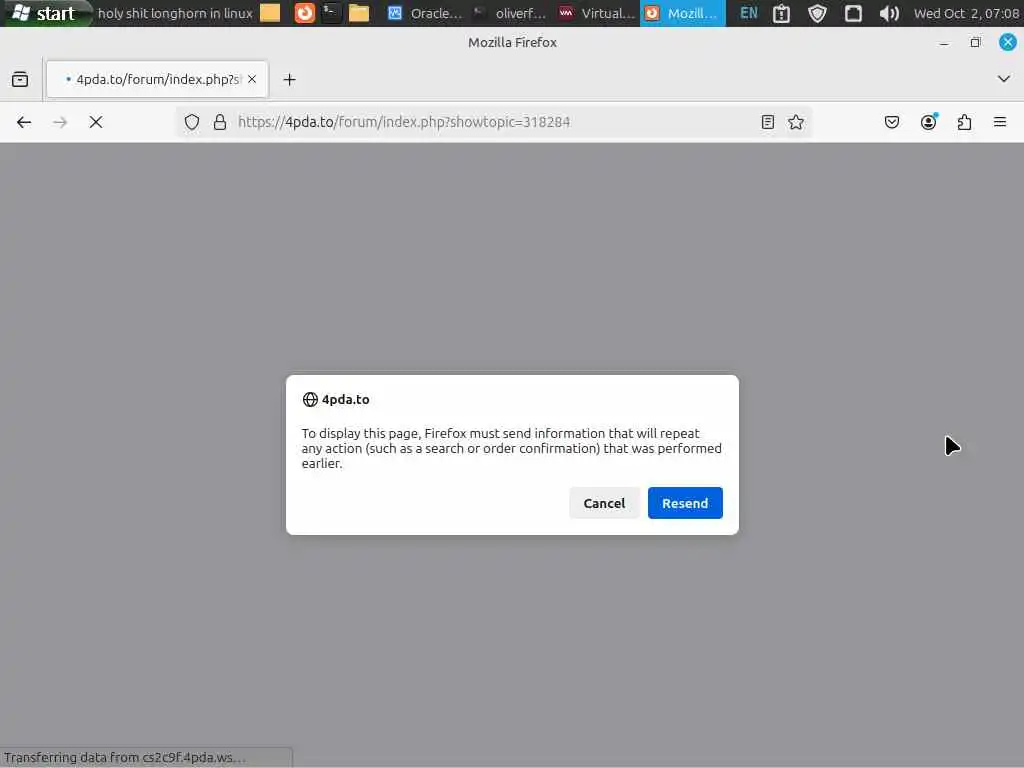
Task: Open the clipboard manager tray icon
Action: click(781, 13)
